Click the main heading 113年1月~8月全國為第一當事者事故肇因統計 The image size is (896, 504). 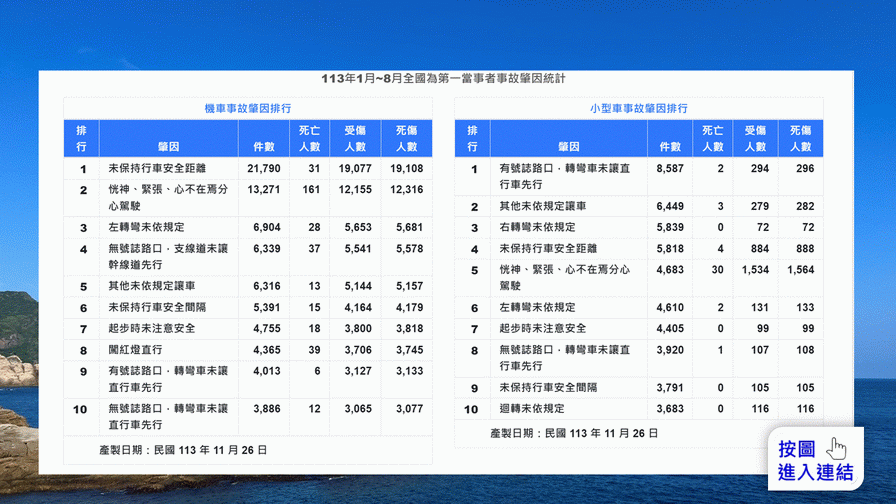[448, 78]
